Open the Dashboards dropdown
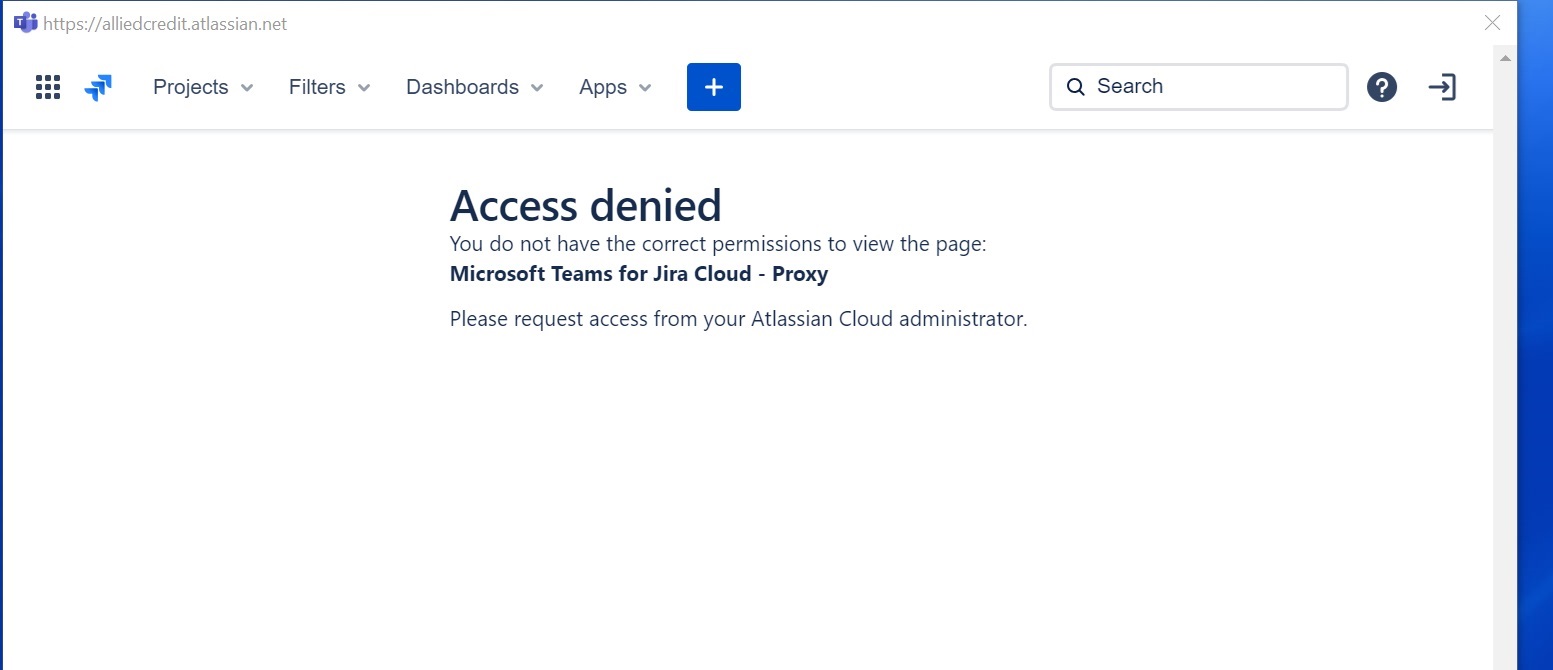The width and height of the screenshot is (1553, 670). [462, 87]
